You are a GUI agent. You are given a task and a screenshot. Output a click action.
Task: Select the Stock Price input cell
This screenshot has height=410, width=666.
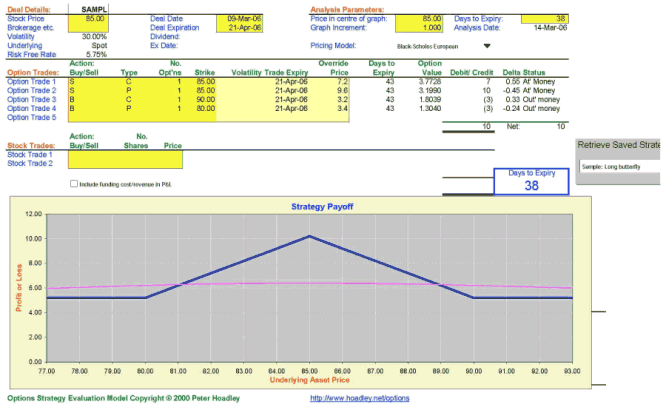95,18
